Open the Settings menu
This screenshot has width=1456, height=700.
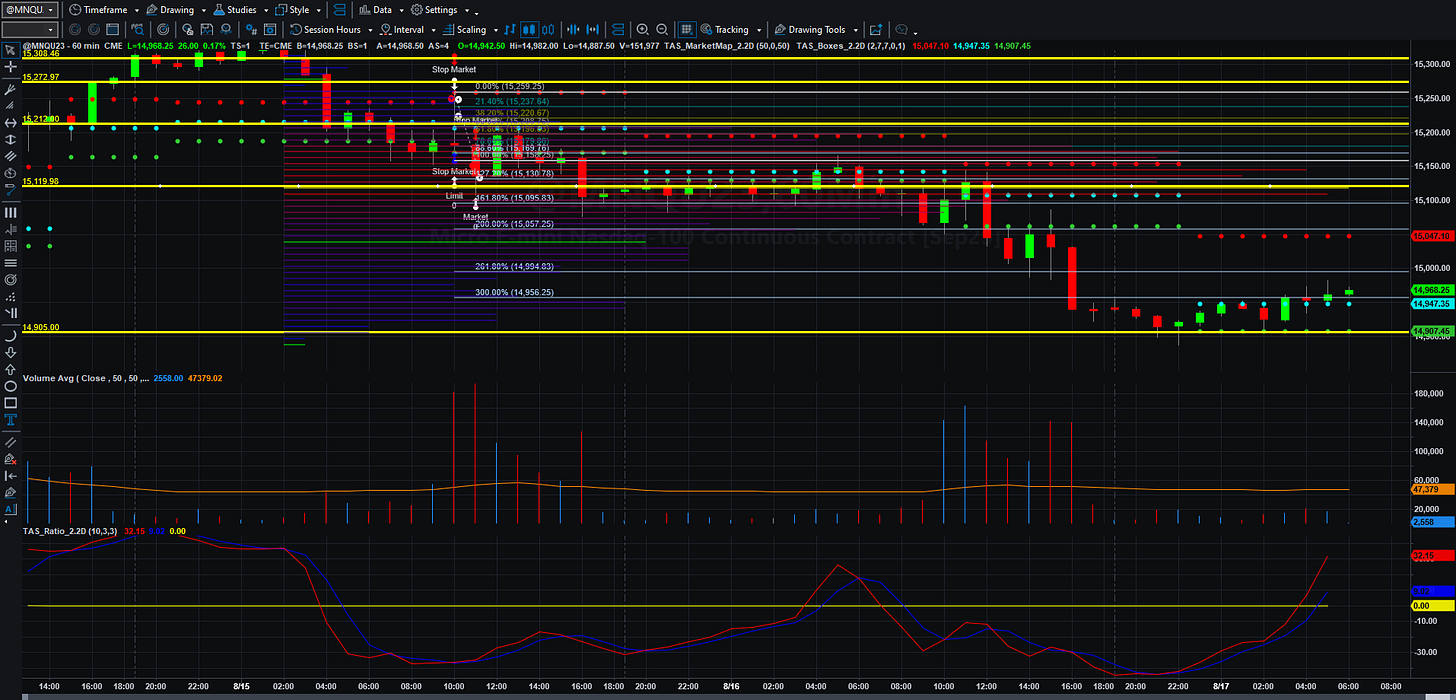[x=437, y=9]
